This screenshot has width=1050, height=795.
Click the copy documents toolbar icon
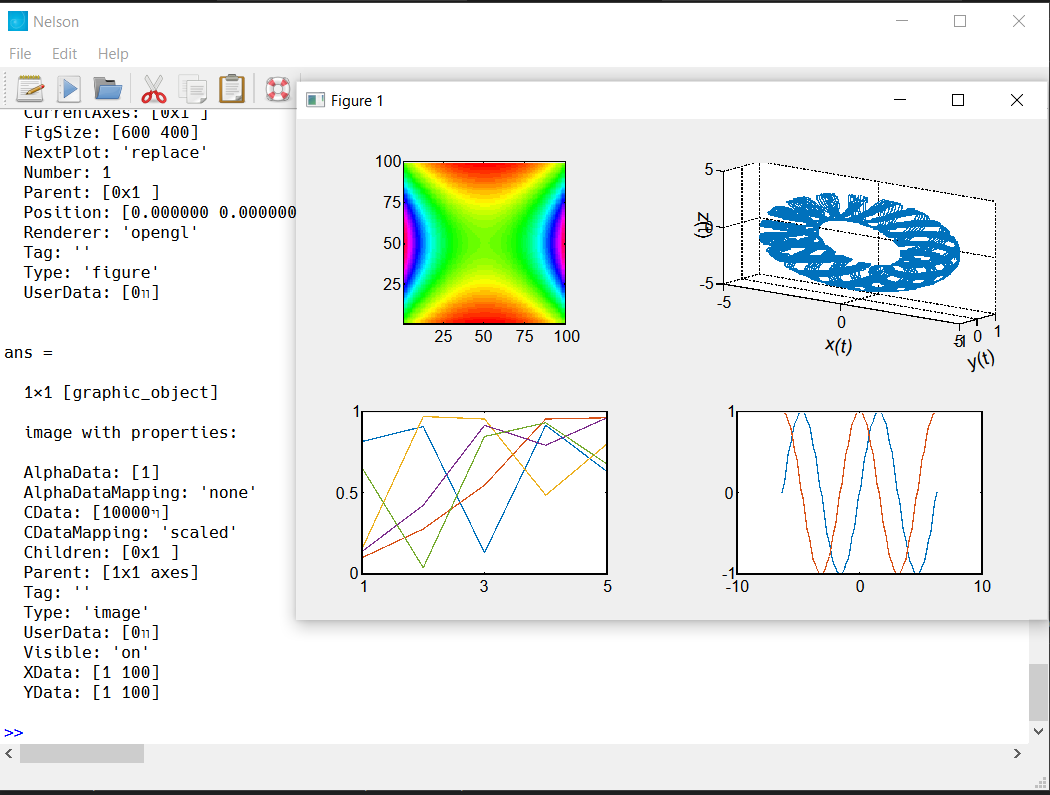[193, 88]
